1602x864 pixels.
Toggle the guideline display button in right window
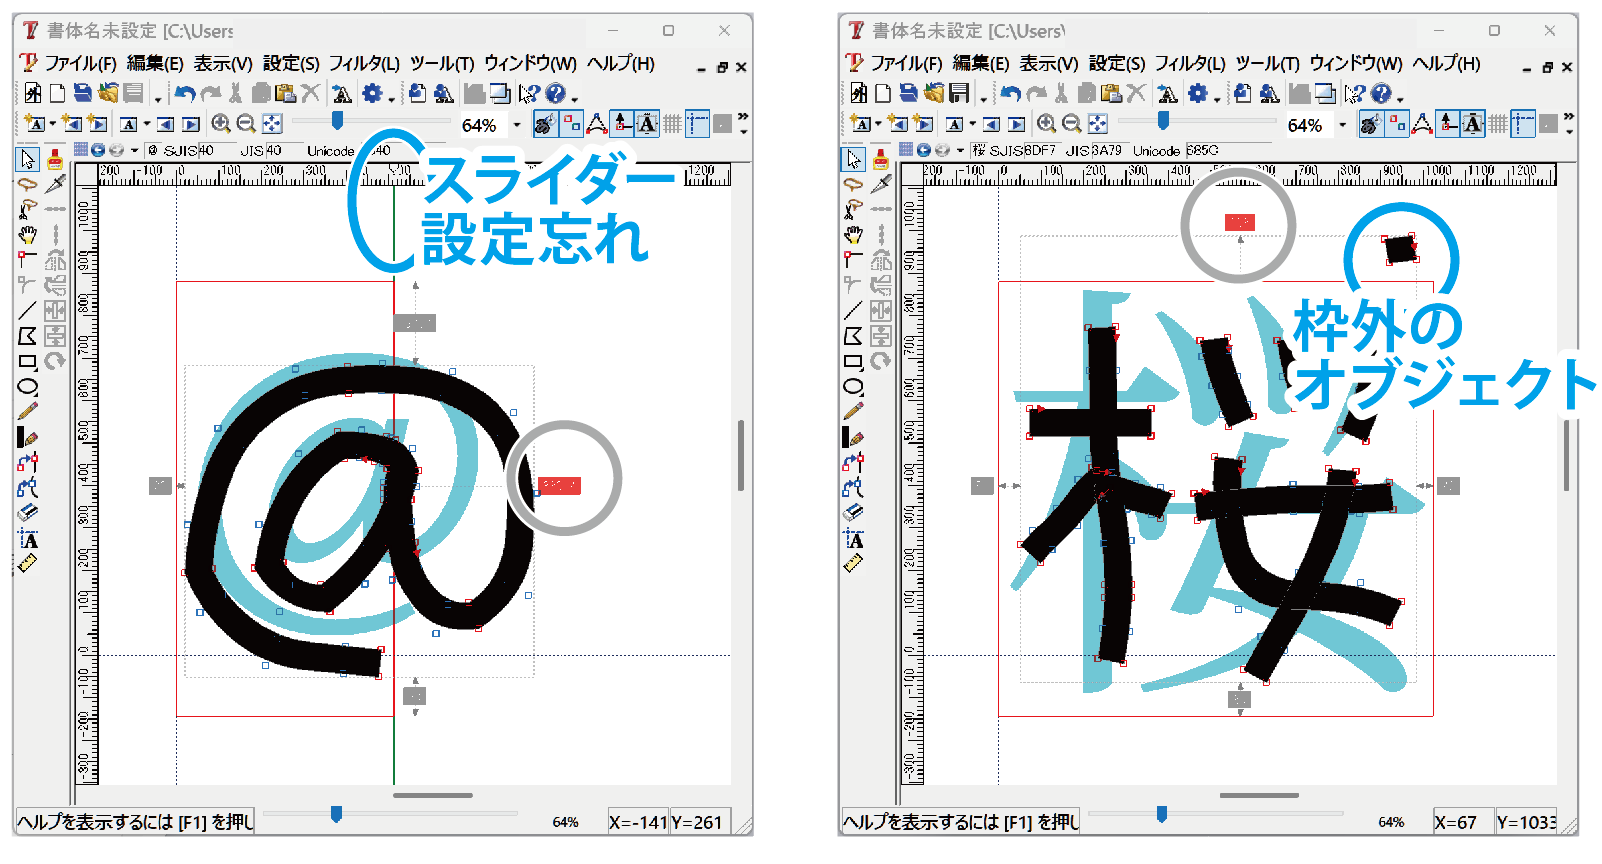coord(1522,124)
